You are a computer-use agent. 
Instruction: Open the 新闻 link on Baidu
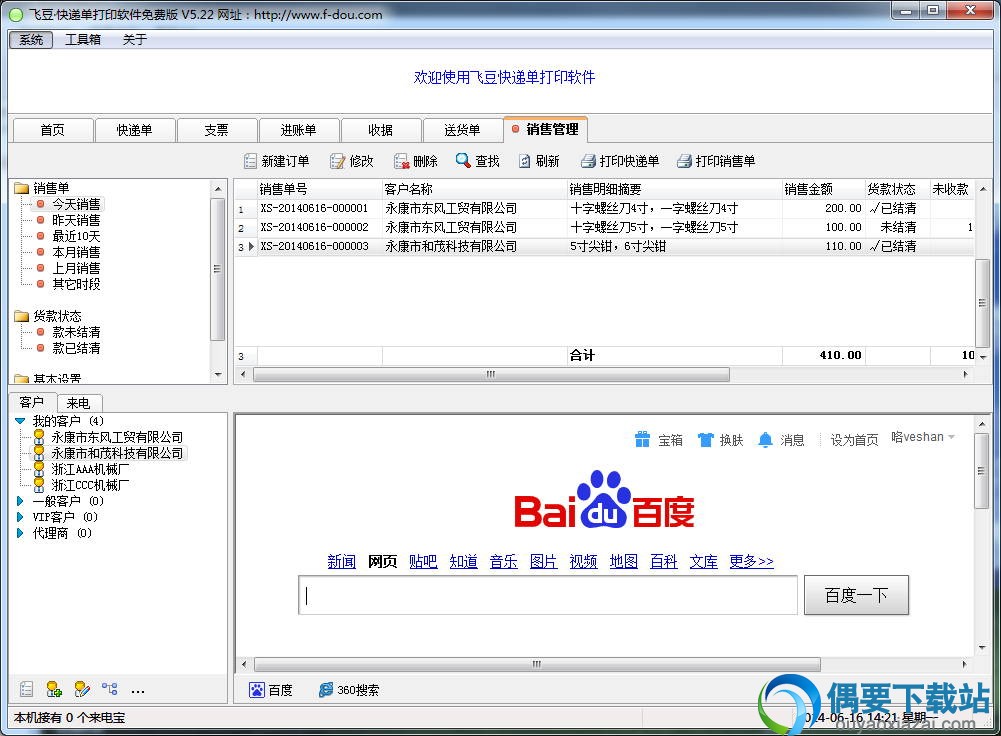click(x=342, y=561)
